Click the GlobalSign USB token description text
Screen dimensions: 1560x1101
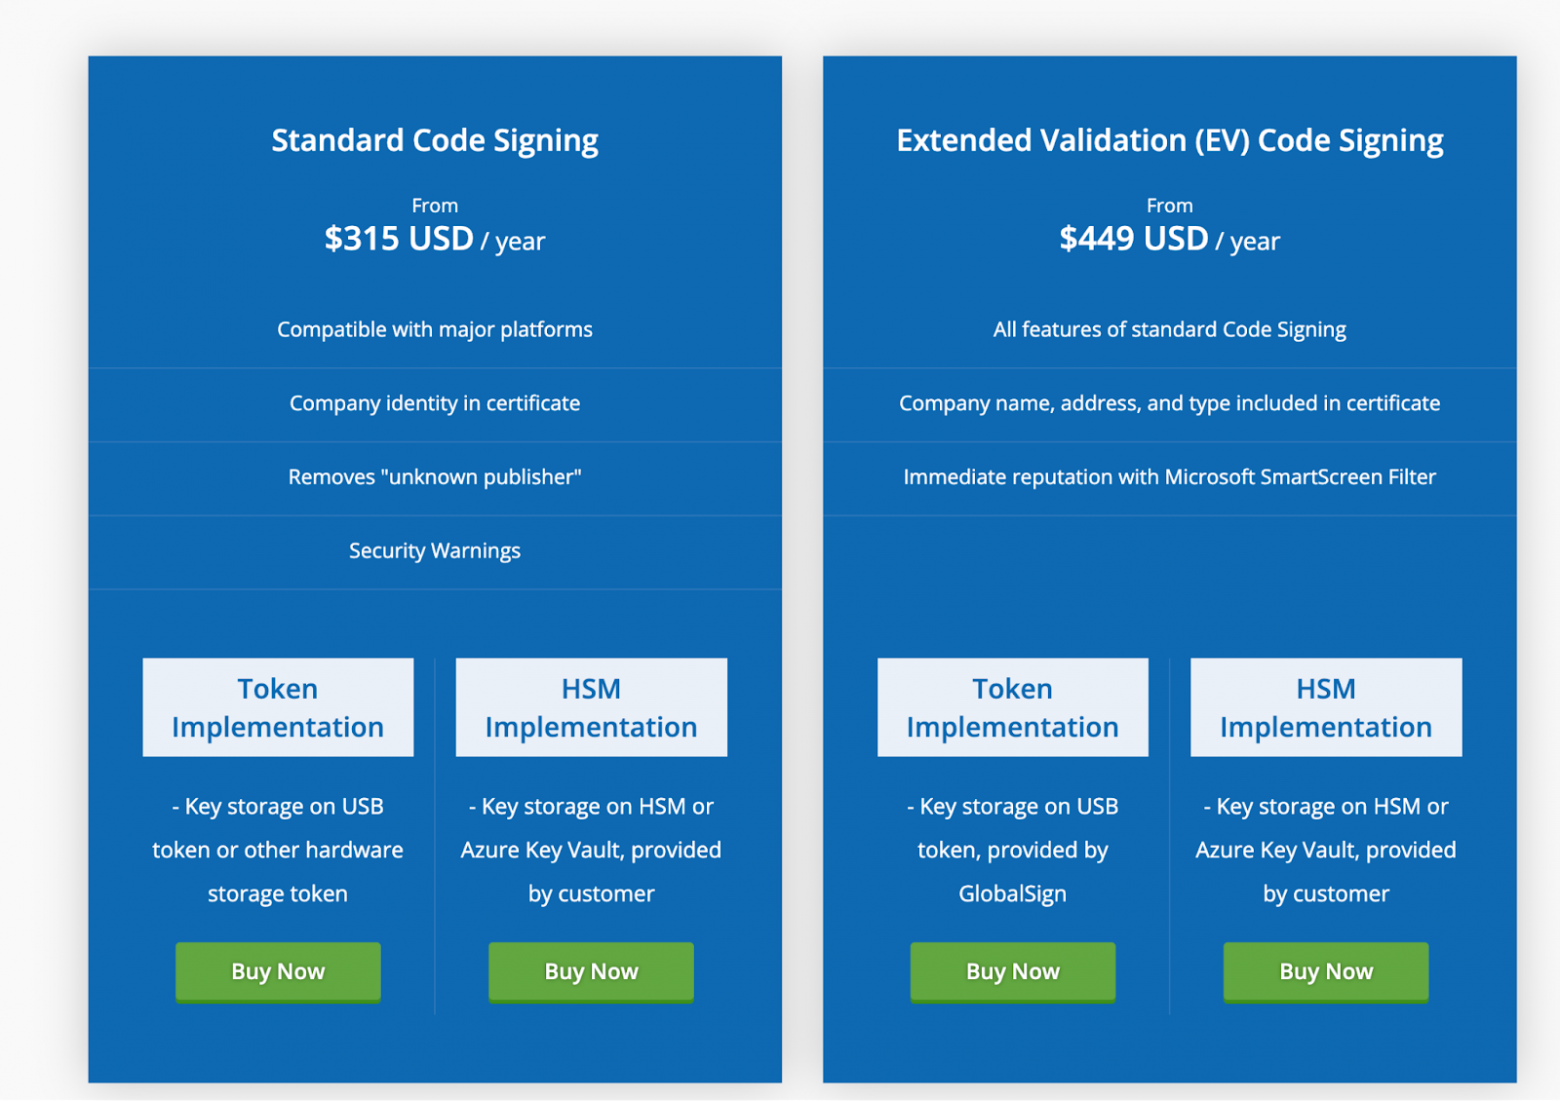pos(1012,850)
